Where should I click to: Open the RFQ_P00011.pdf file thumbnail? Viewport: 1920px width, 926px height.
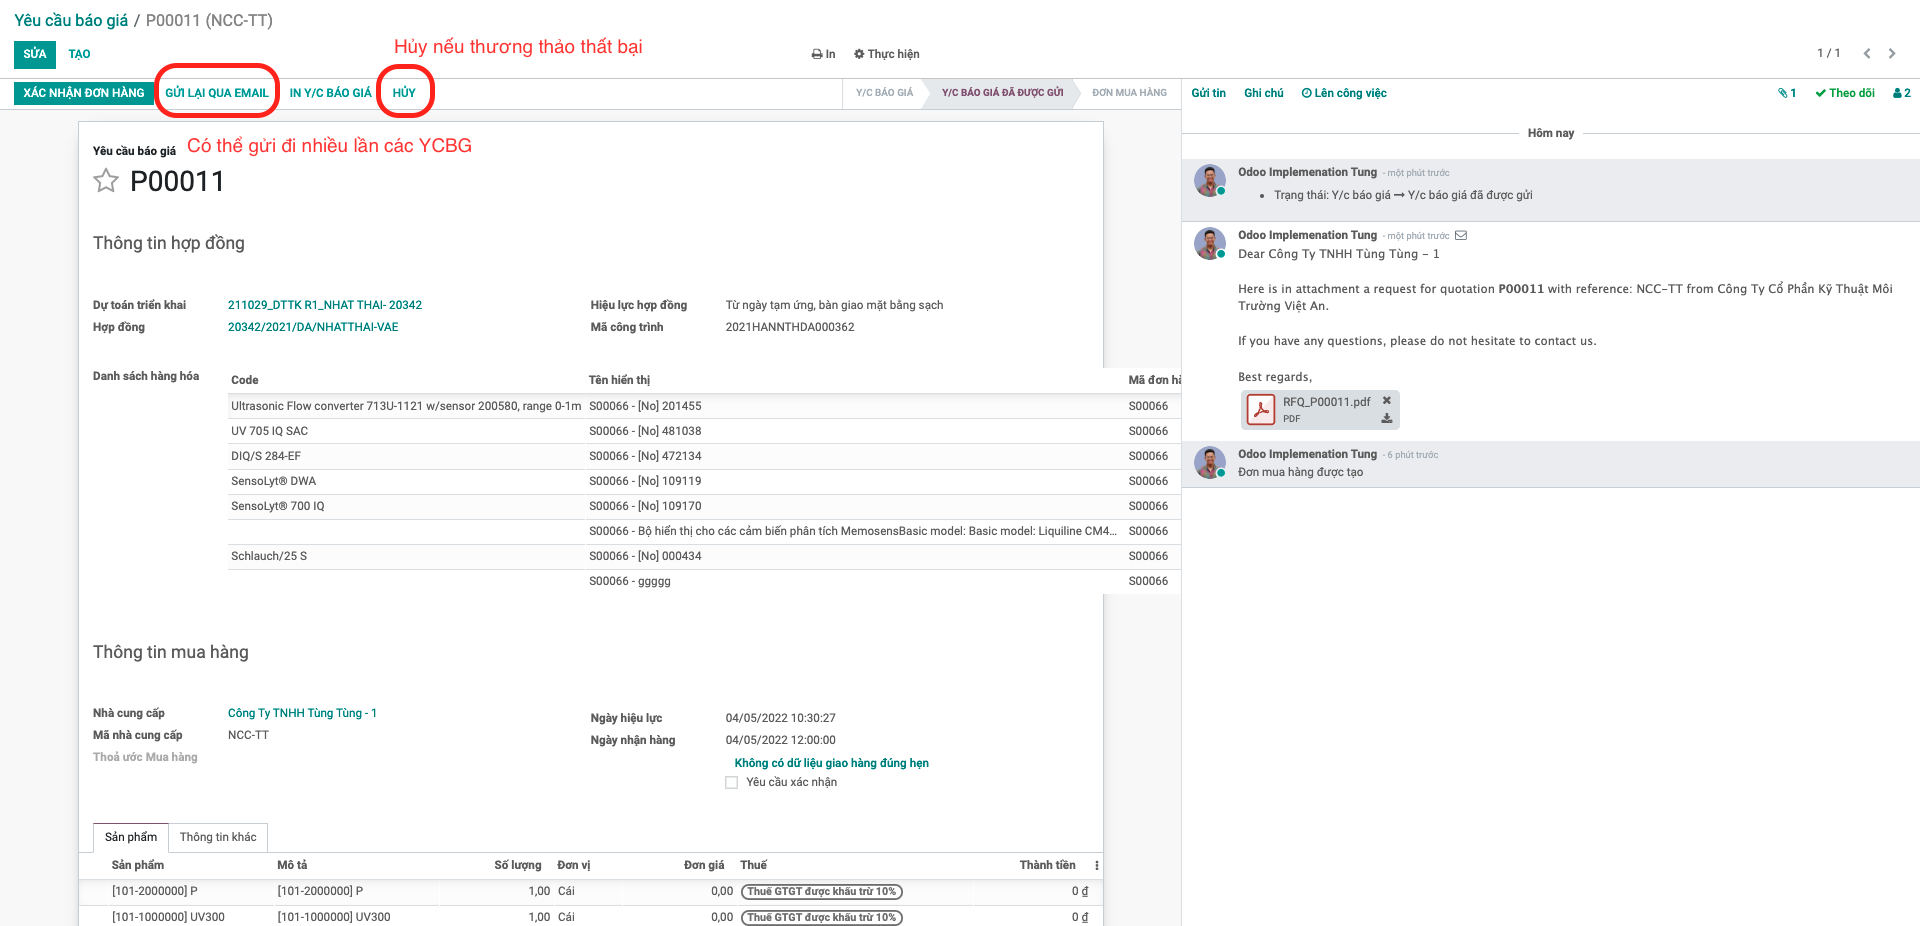[1261, 410]
